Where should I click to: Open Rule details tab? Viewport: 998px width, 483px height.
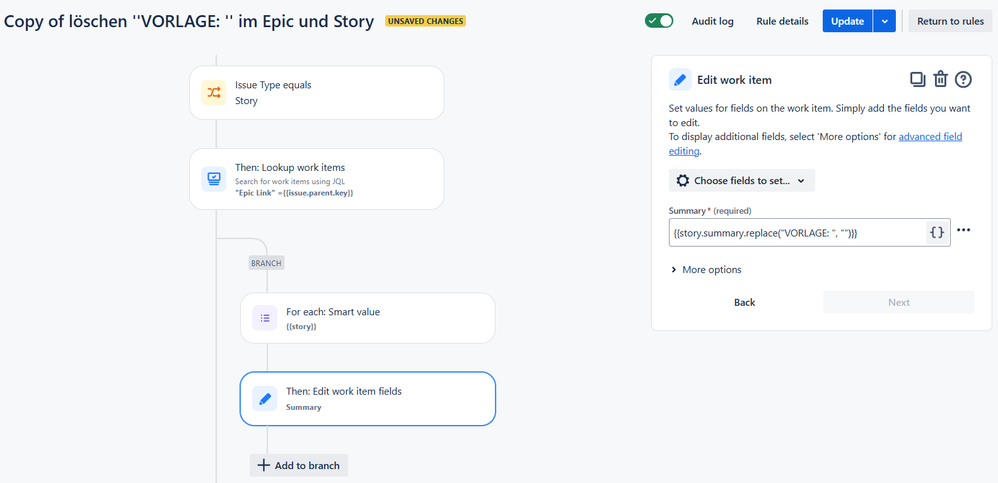point(782,21)
